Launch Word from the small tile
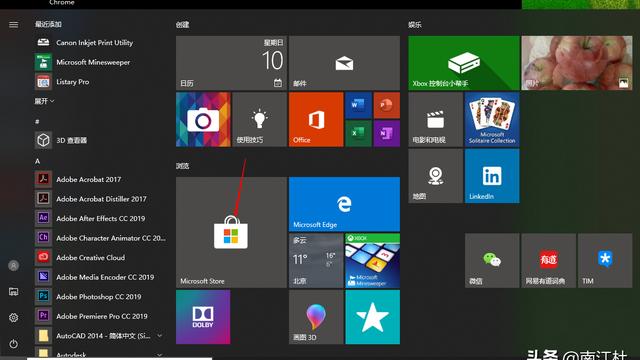Screen dimensions: 640x360 (x=358, y=105)
